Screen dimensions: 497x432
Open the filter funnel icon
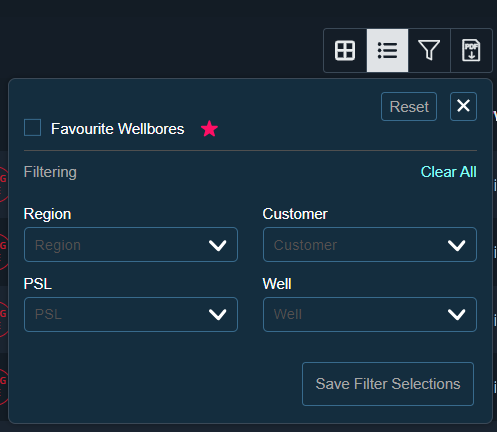click(429, 50)
